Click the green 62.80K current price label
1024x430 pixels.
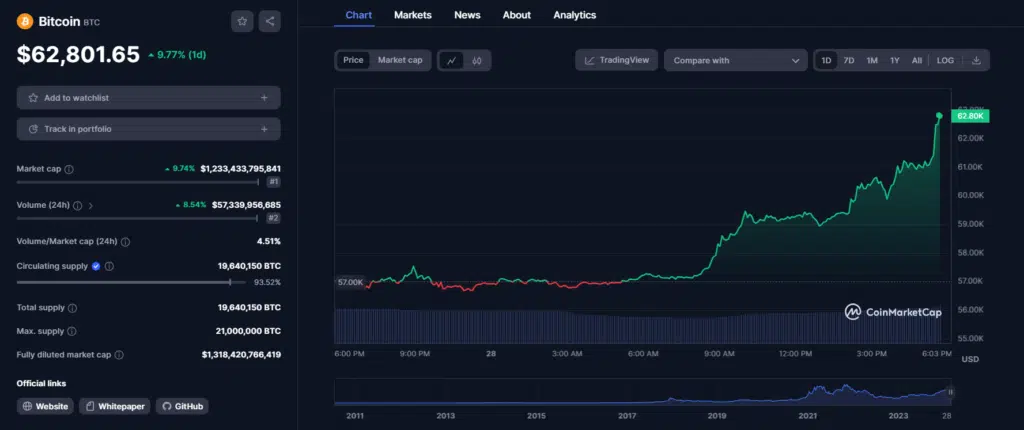[970, 116]
